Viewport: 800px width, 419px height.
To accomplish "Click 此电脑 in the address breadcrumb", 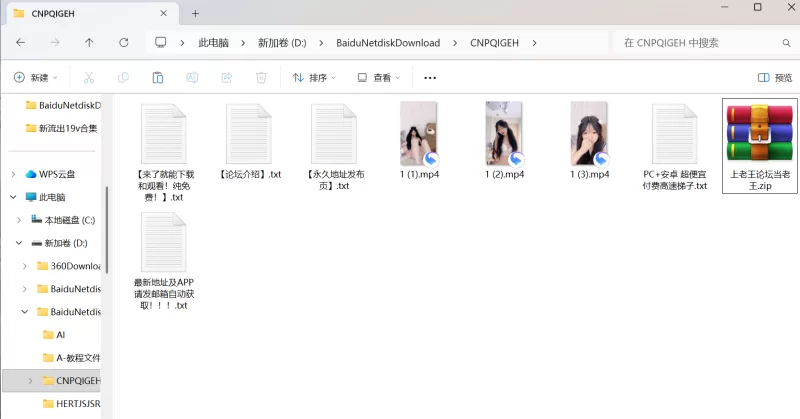I will [x=213, y=43].
